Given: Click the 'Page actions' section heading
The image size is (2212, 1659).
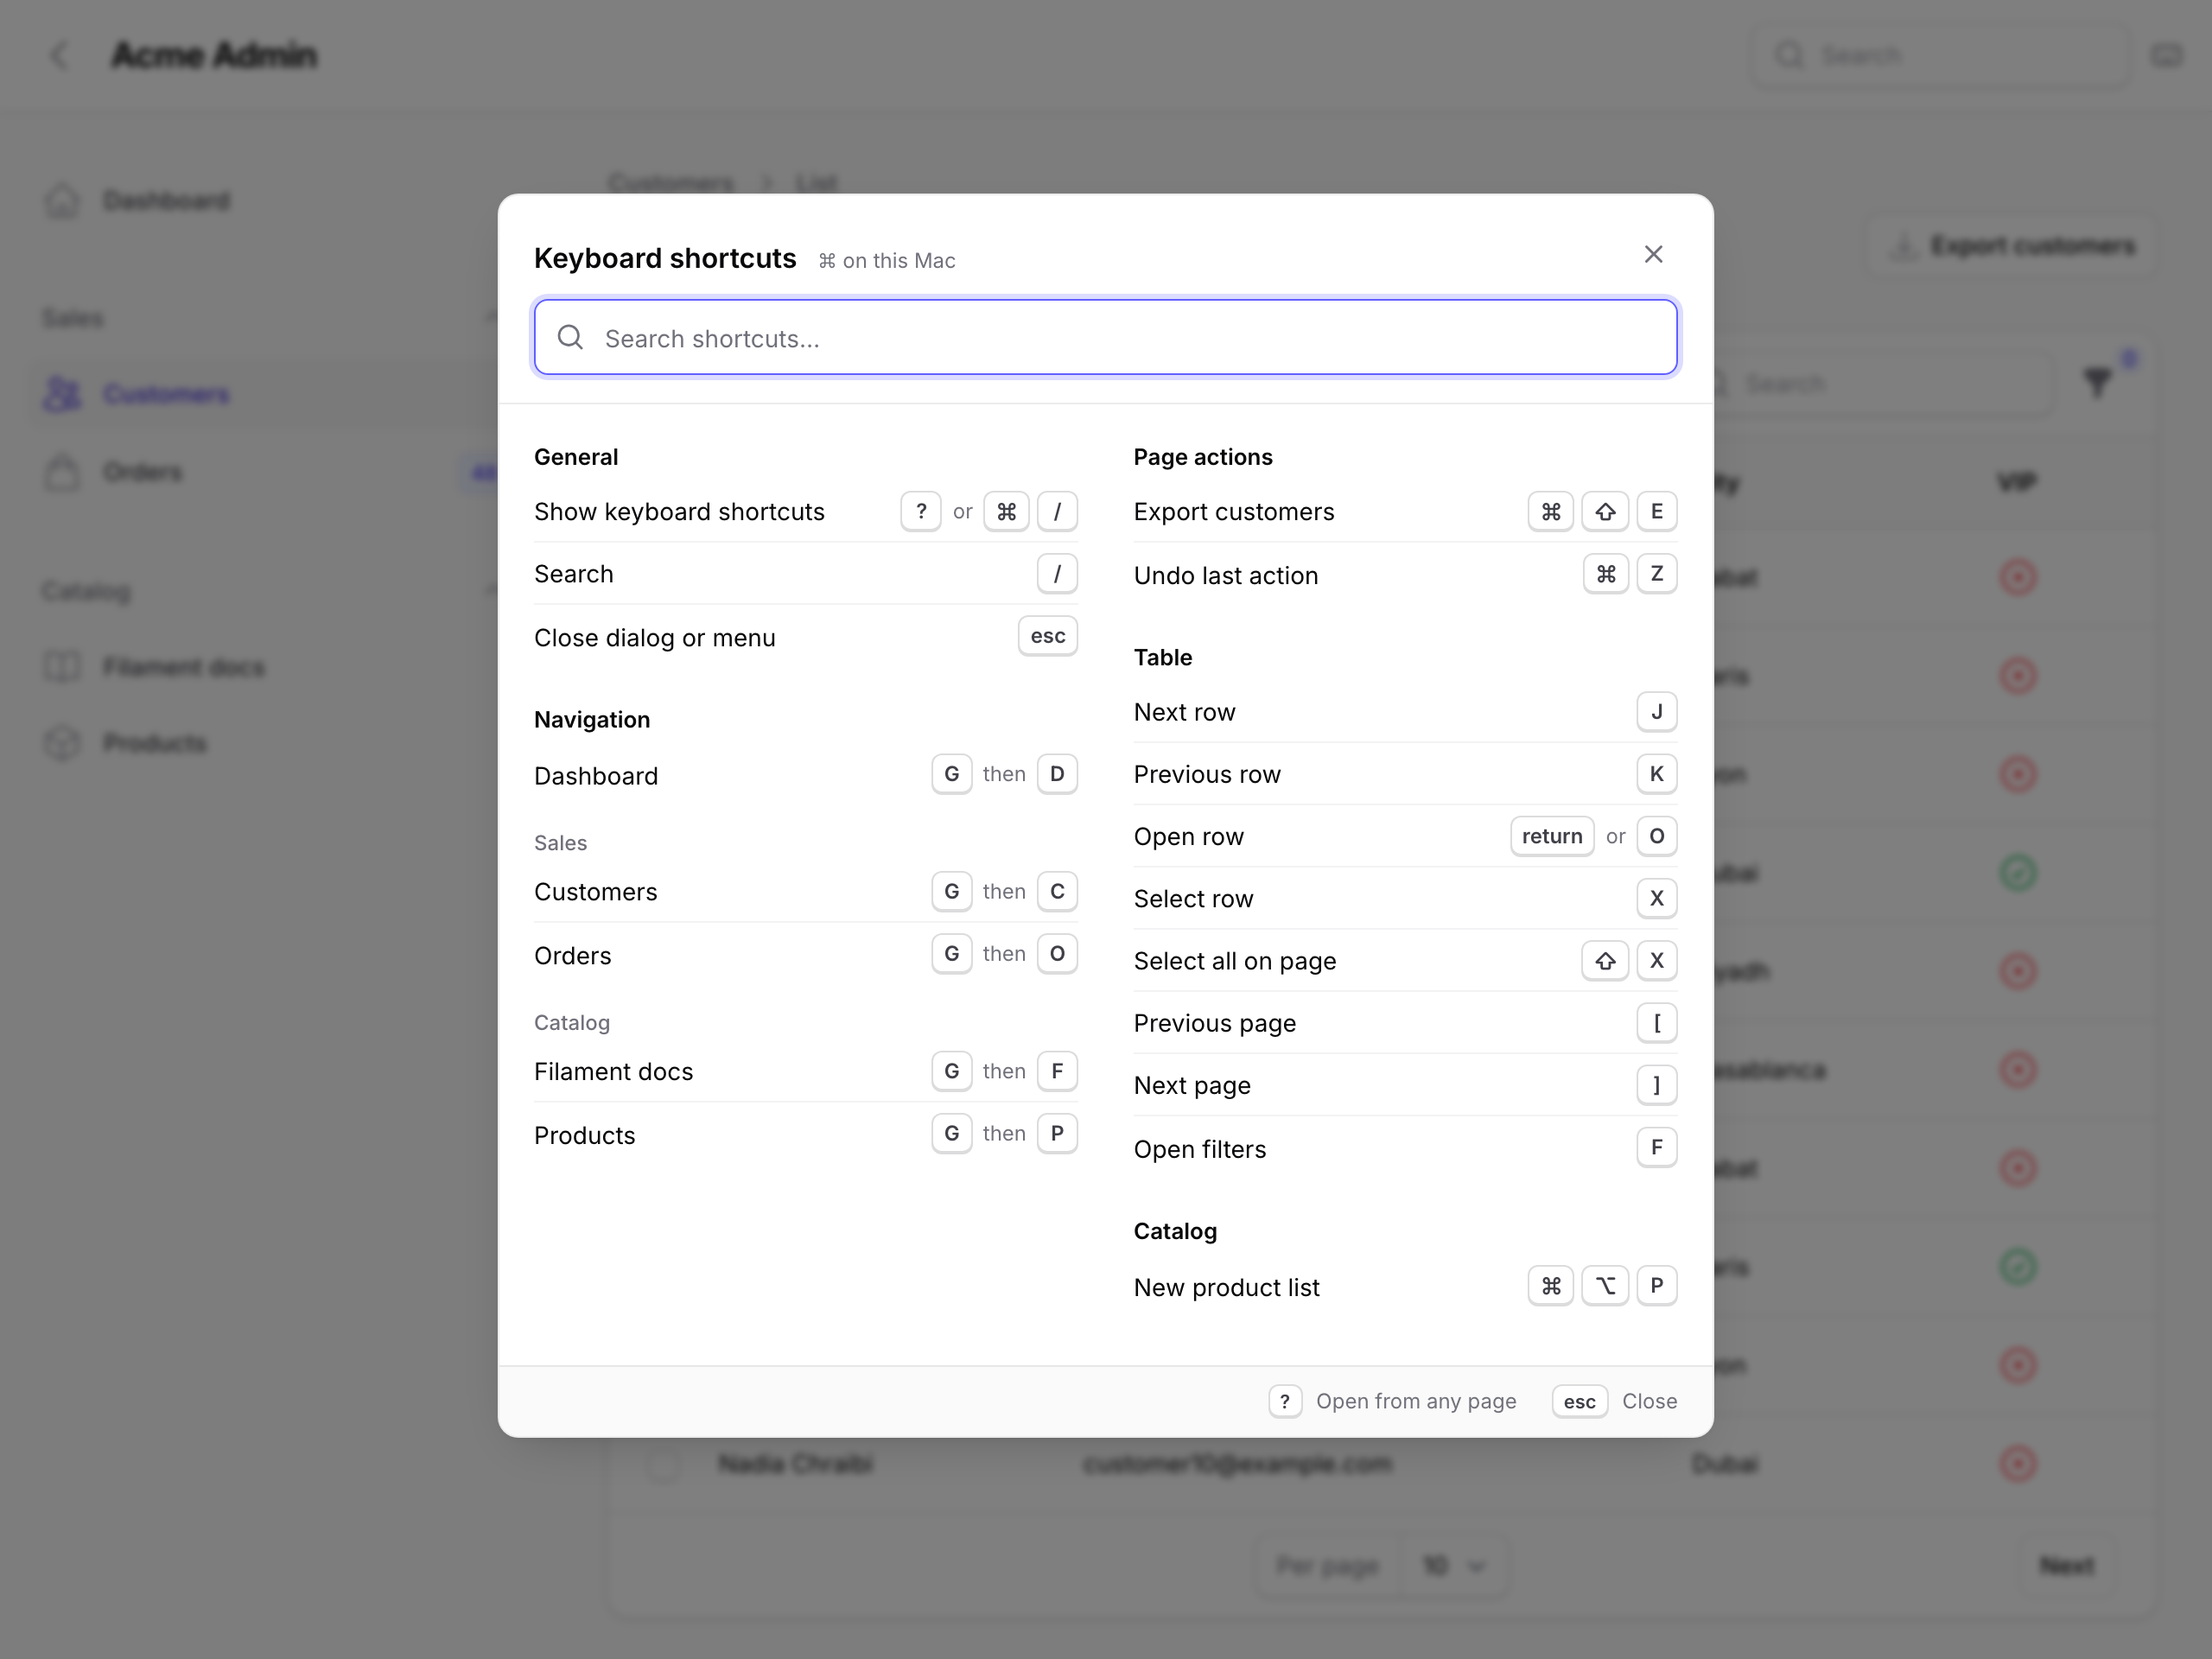Looking at the screenshot, I should click(1203, 457).
